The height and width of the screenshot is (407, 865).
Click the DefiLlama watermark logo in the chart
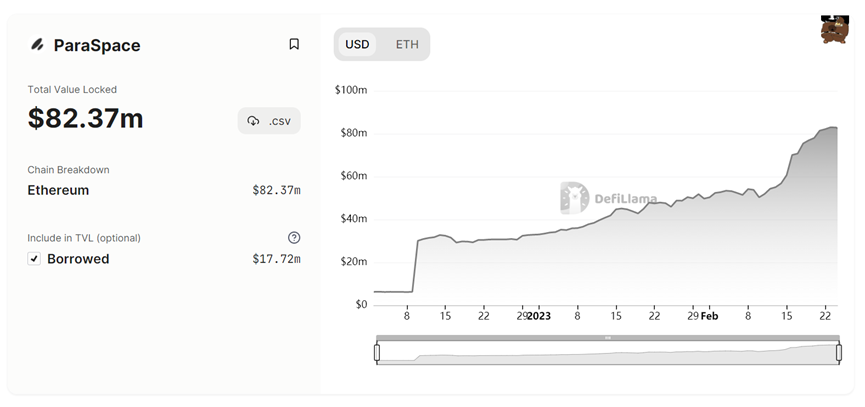574,198
